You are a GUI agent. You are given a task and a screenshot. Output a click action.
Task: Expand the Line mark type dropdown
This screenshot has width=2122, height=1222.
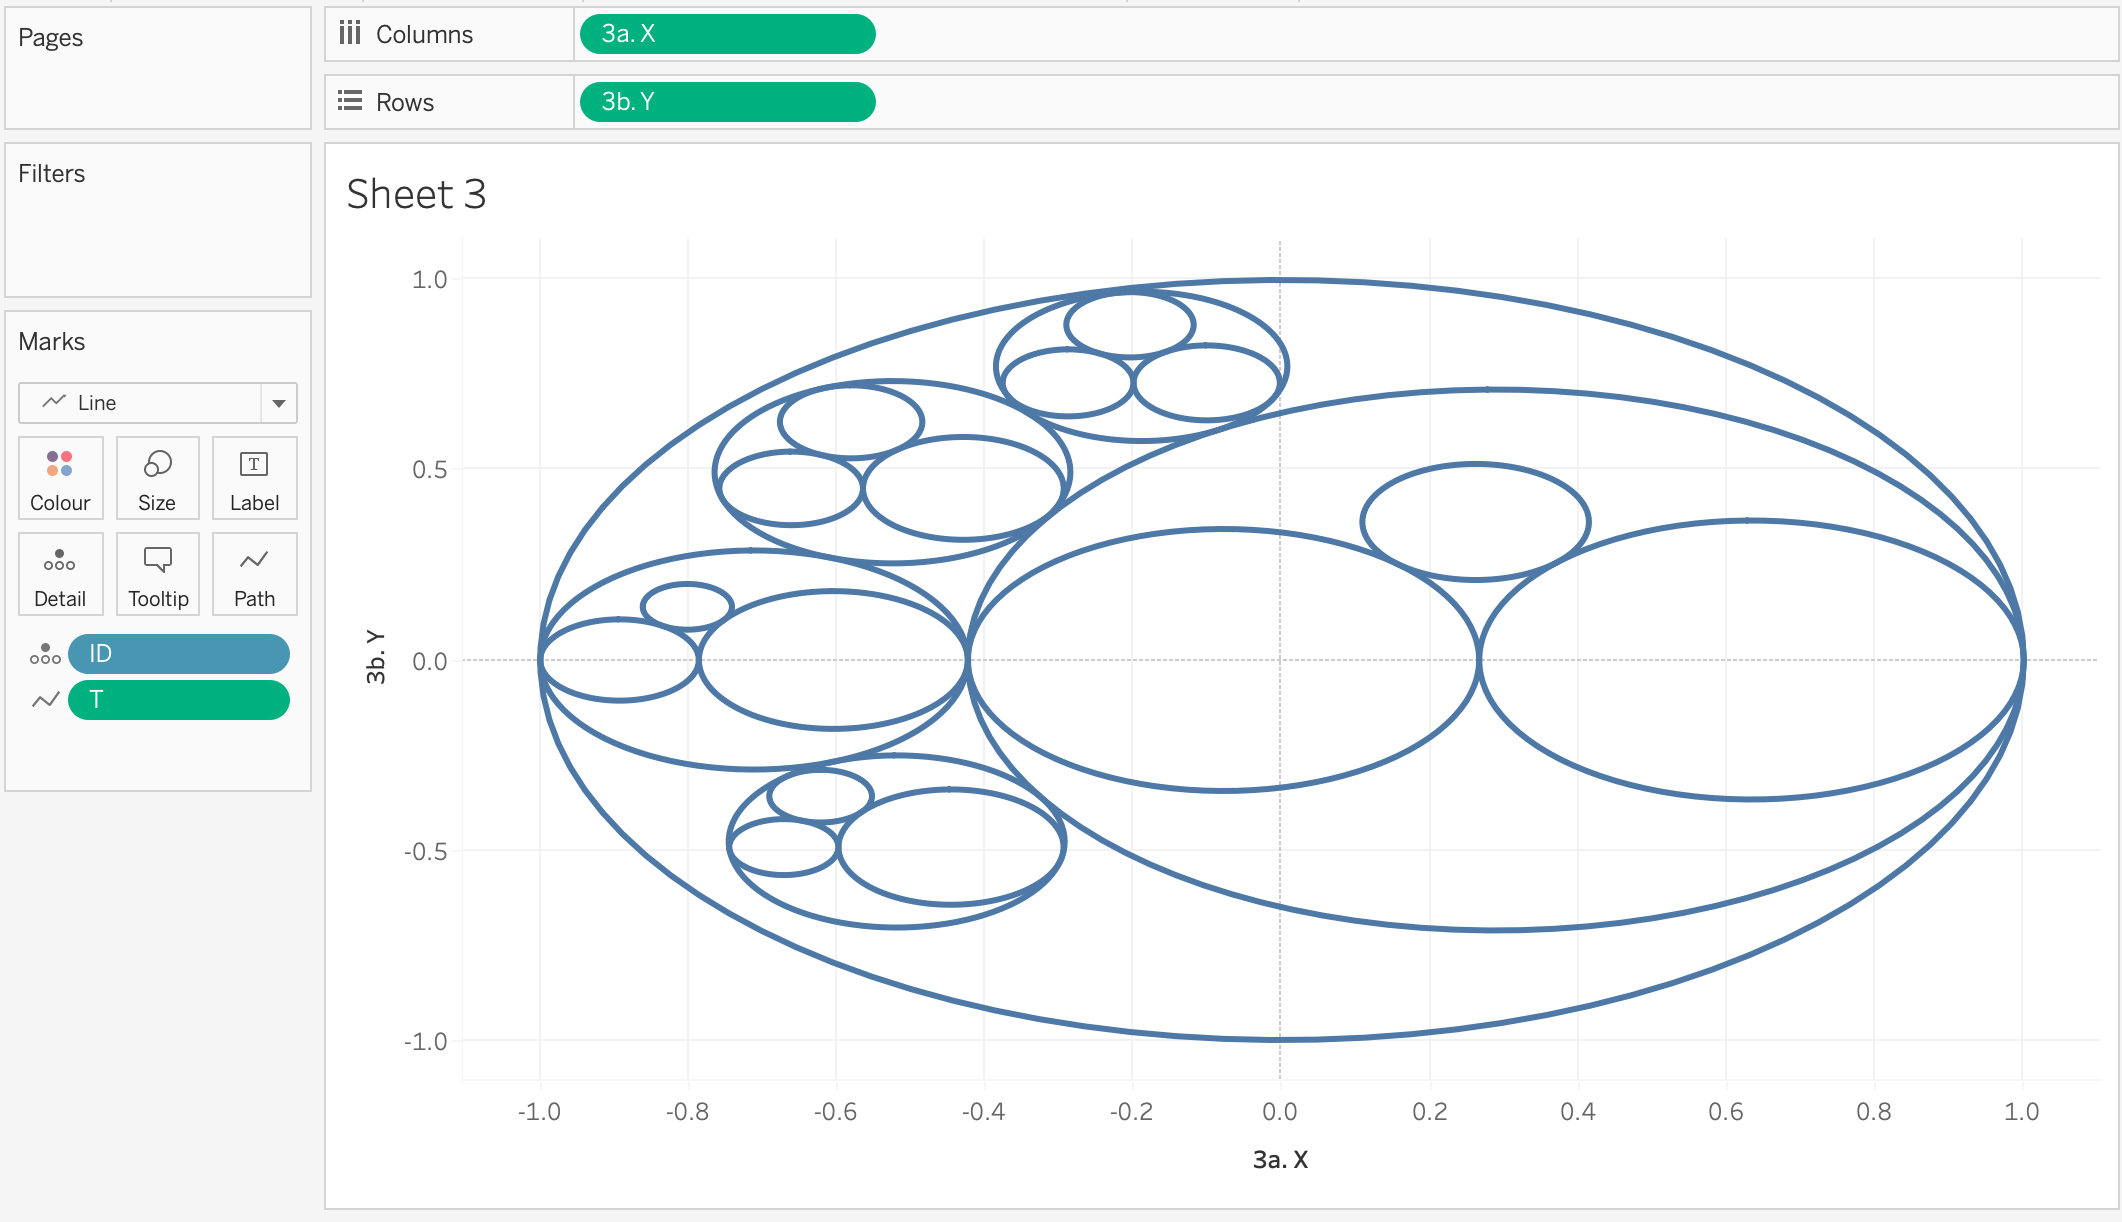(x=279, y=403)
